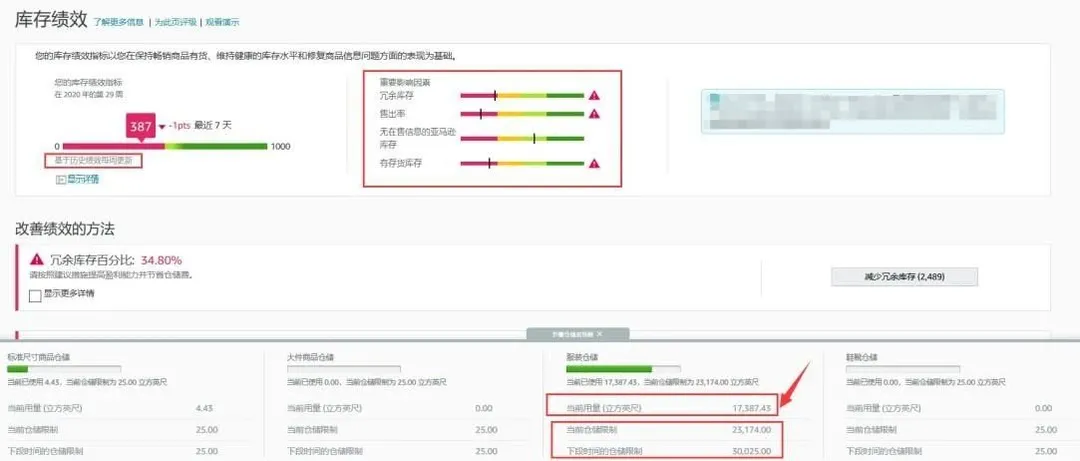1080x461 pixels.
Task: Open the 为此页评级 link
Action: 175,22
